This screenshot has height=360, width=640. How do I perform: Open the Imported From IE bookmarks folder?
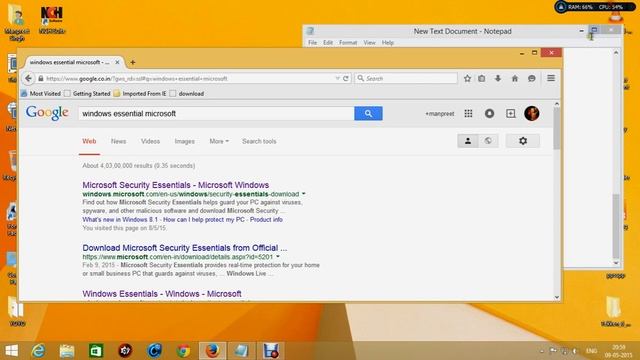coord(140,93)
